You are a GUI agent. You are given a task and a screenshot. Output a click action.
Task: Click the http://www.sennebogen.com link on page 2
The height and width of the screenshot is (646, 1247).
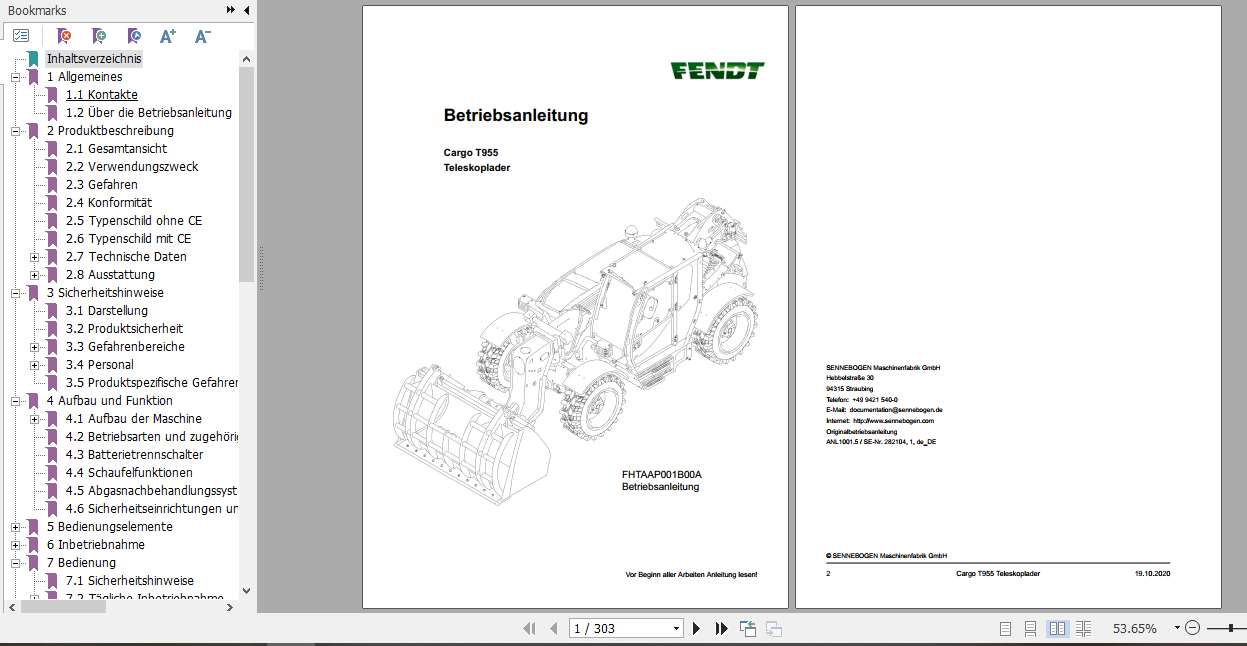pyautogui.click(x=892, y=421)
